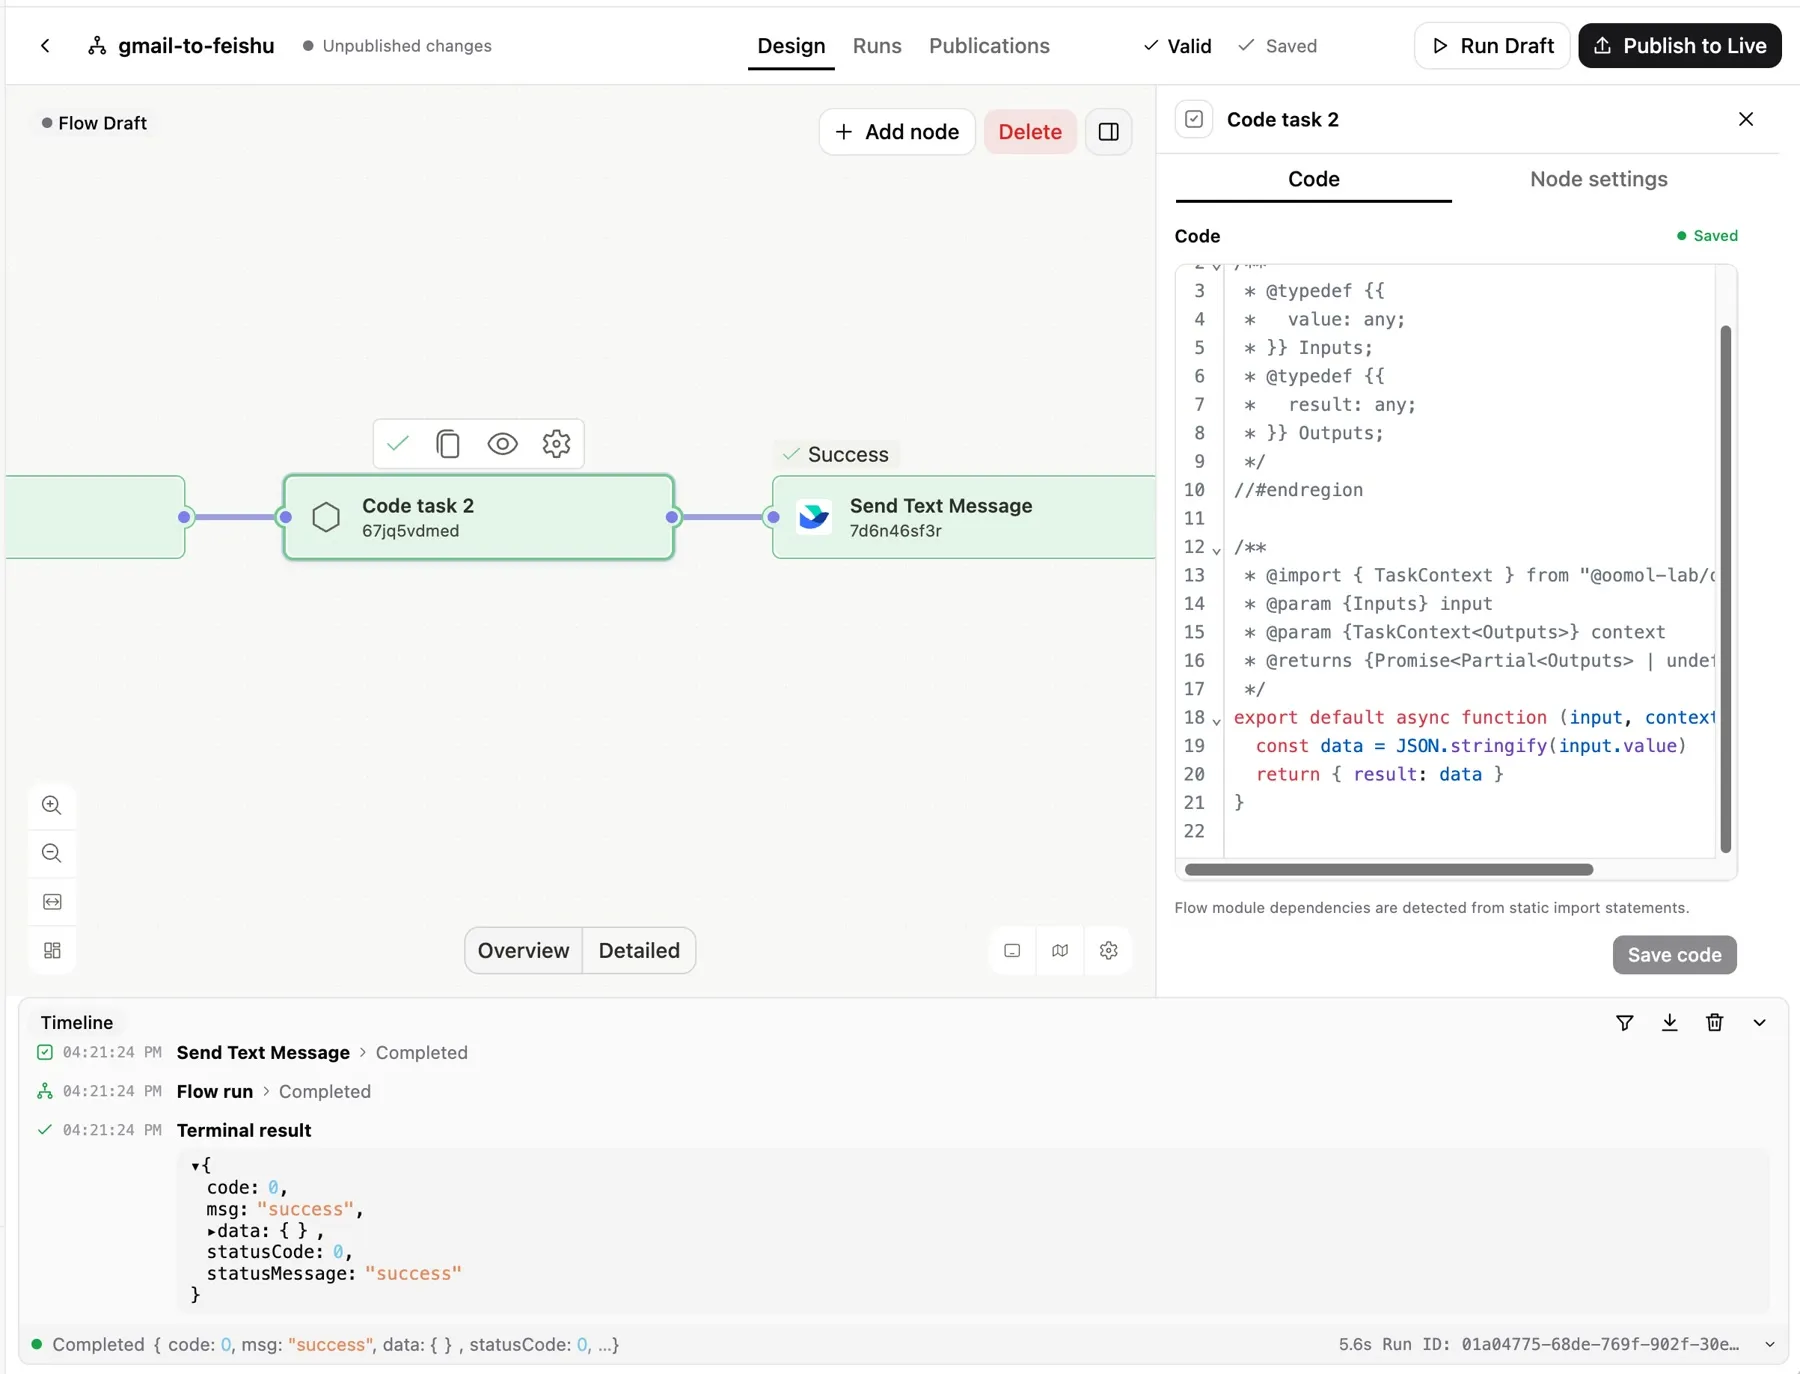Collapse the Timeline panel chevron
This screenshot has width=1800, height=1374.
[x=1760, y=1023]
